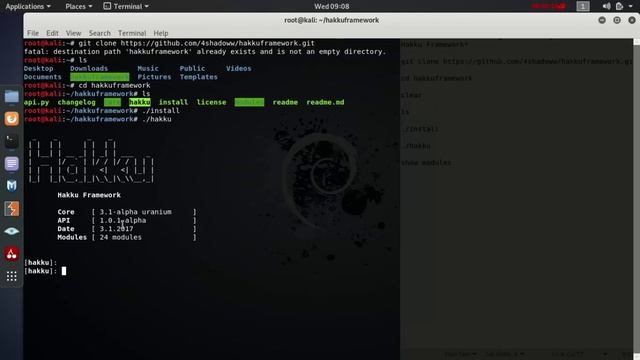The height and width of the screenshot is (360, 640).
Task: Minimize the terminal window
Action: coord(602,20)
